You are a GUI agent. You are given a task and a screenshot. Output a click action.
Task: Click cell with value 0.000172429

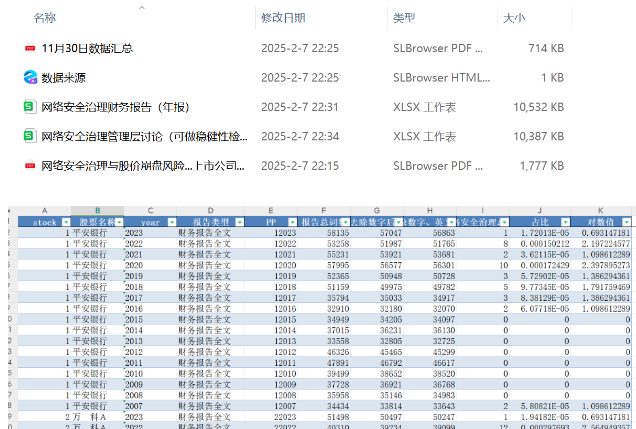(x=540, y=265)
